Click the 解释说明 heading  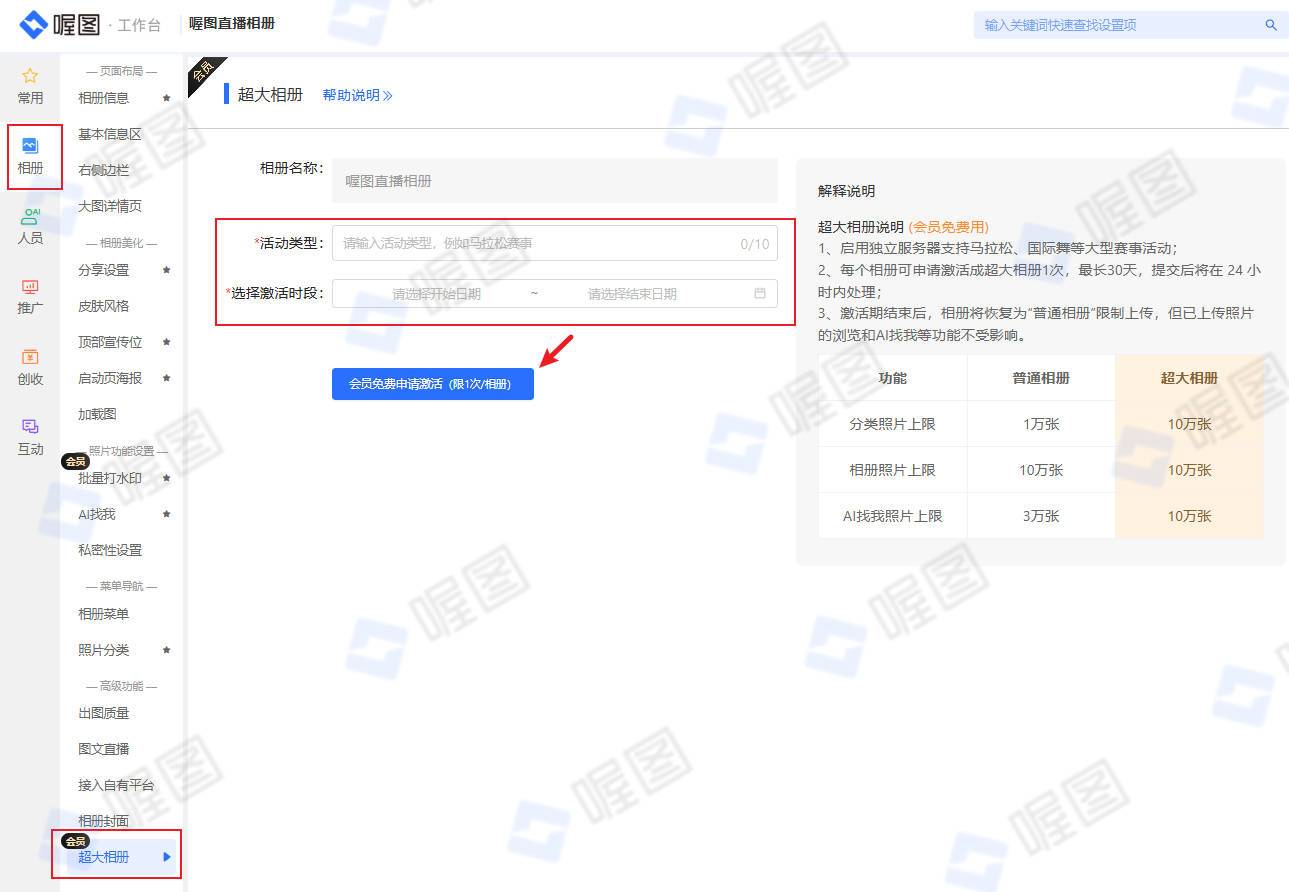coord(846,191)
